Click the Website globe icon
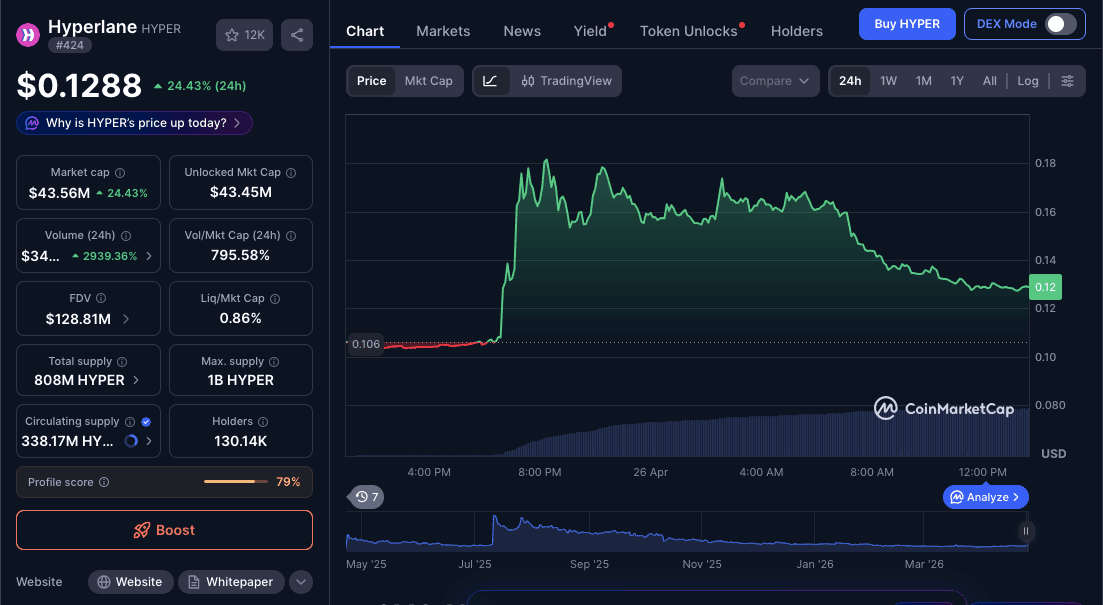1103x605 pixels. point(107,581)
